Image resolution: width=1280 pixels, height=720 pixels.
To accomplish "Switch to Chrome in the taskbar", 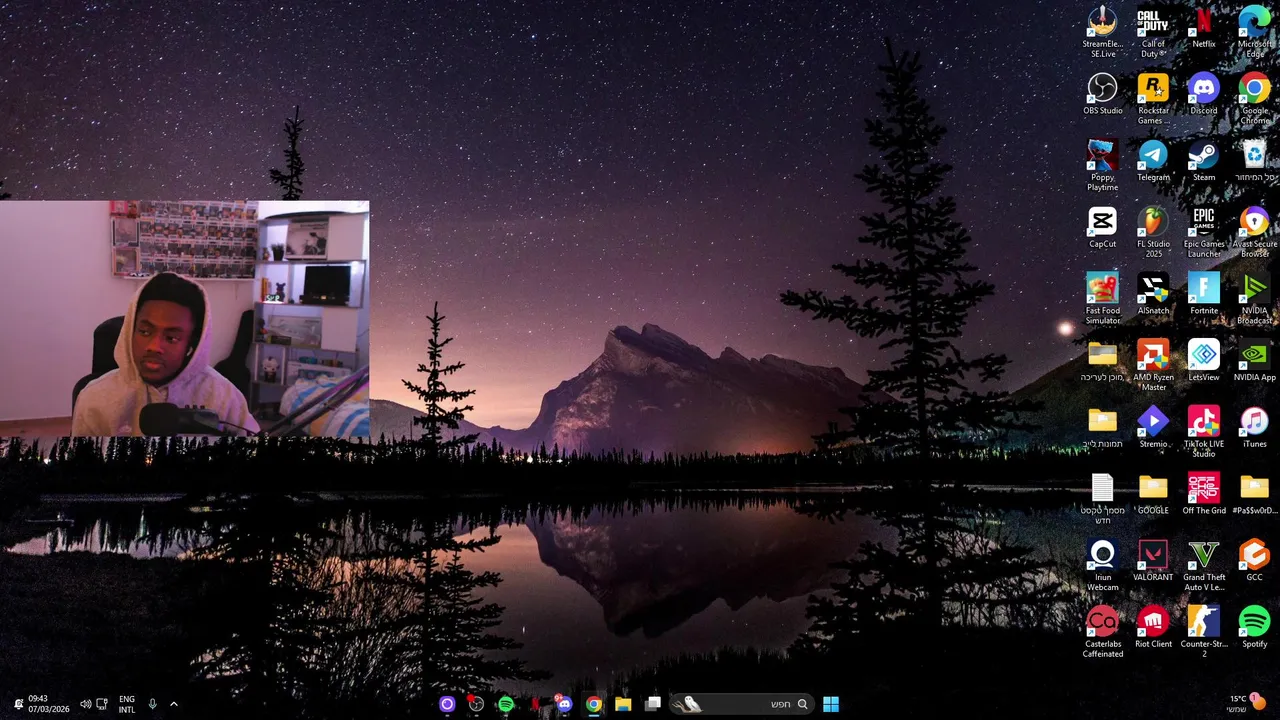I will coord(594,704).
